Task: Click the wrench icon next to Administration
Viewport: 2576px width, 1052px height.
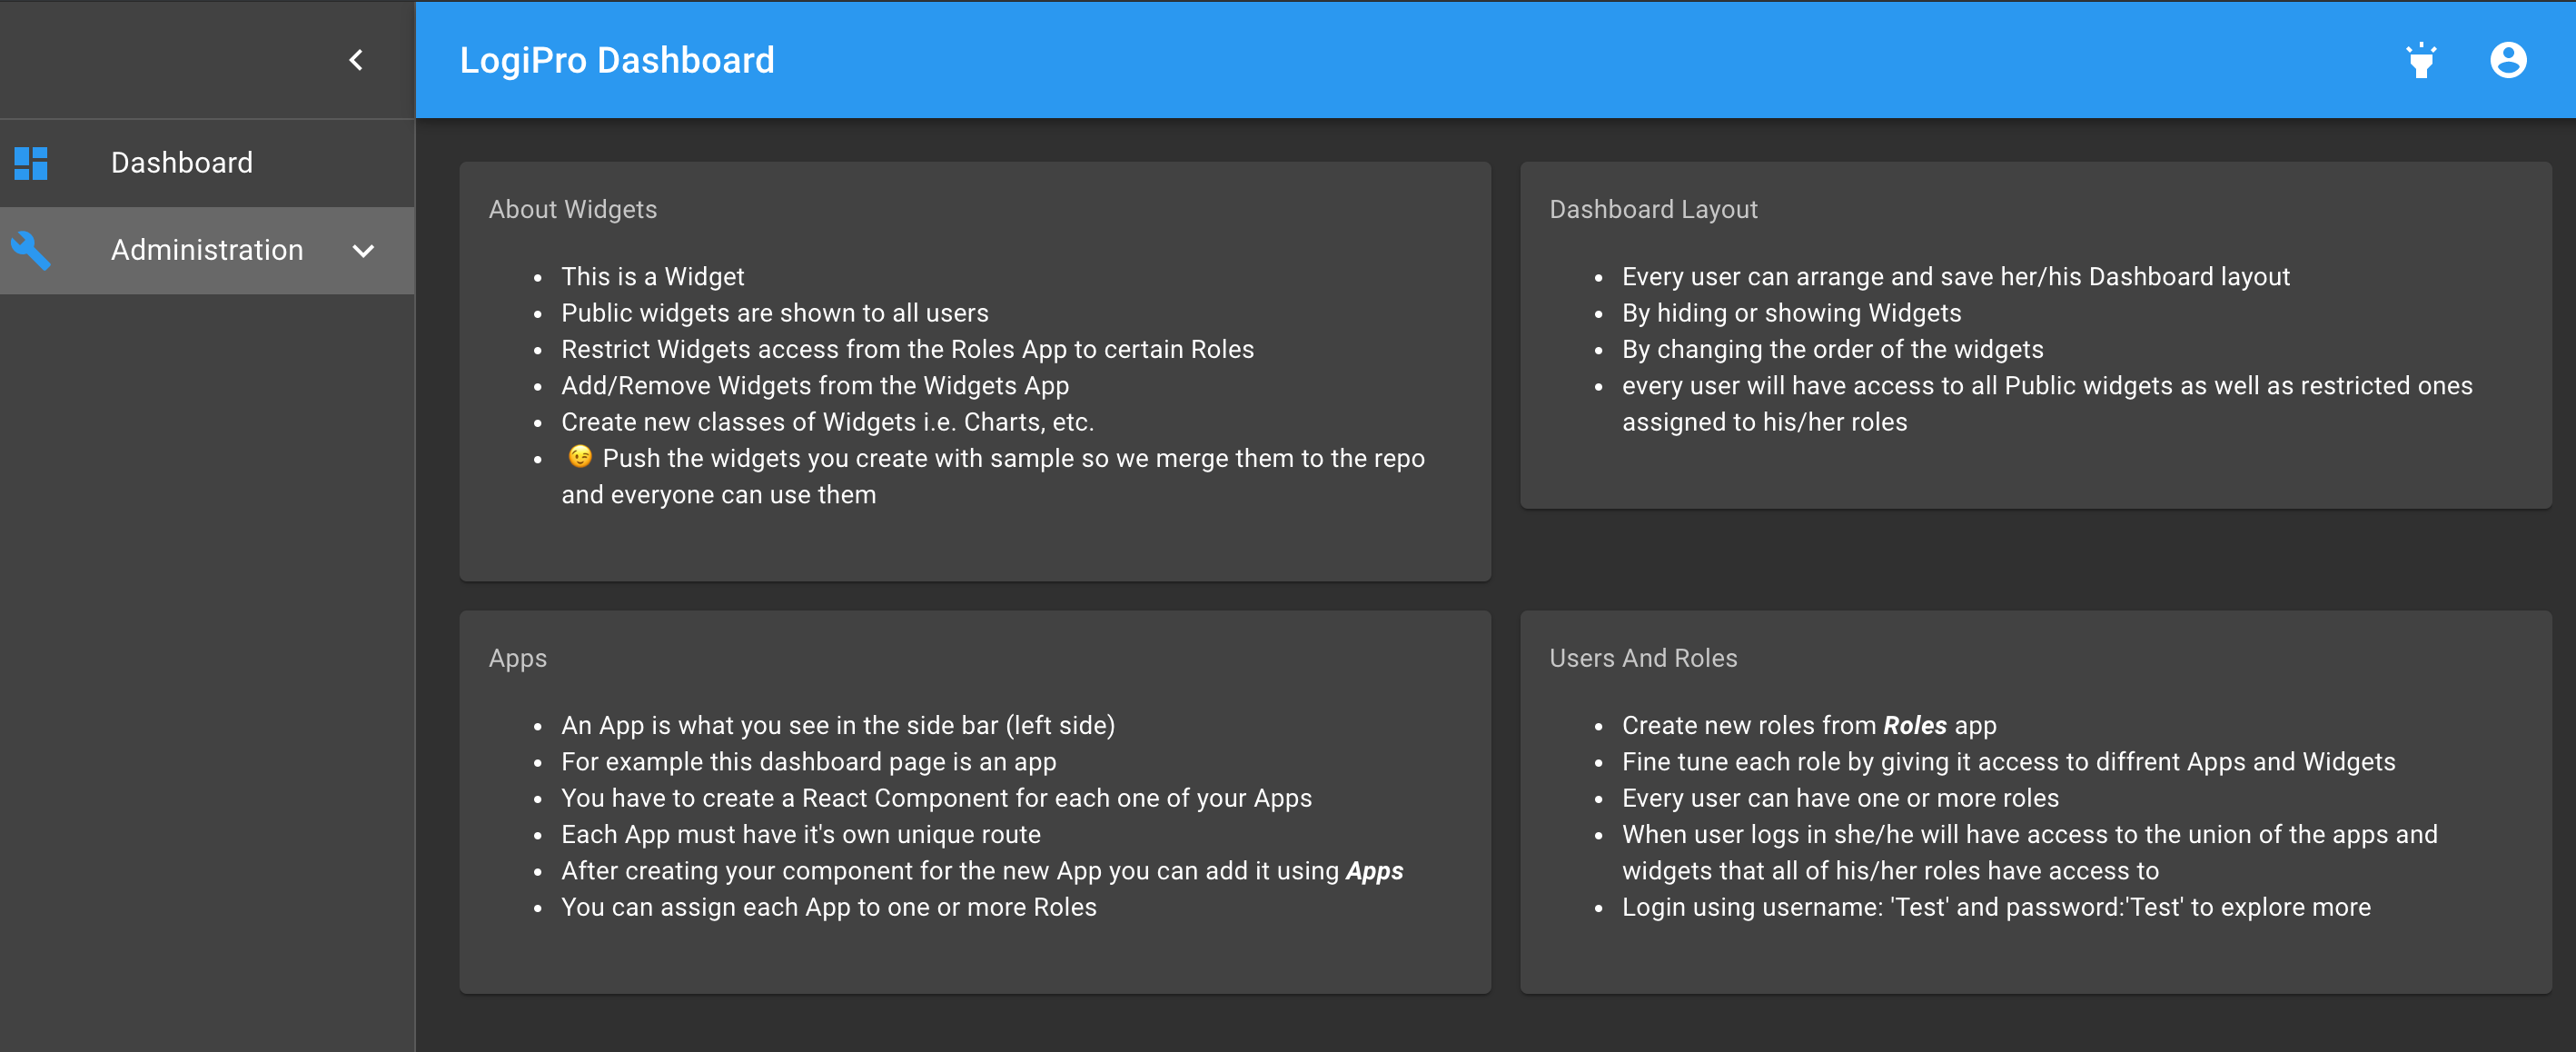Action: (x=33, y=250)
